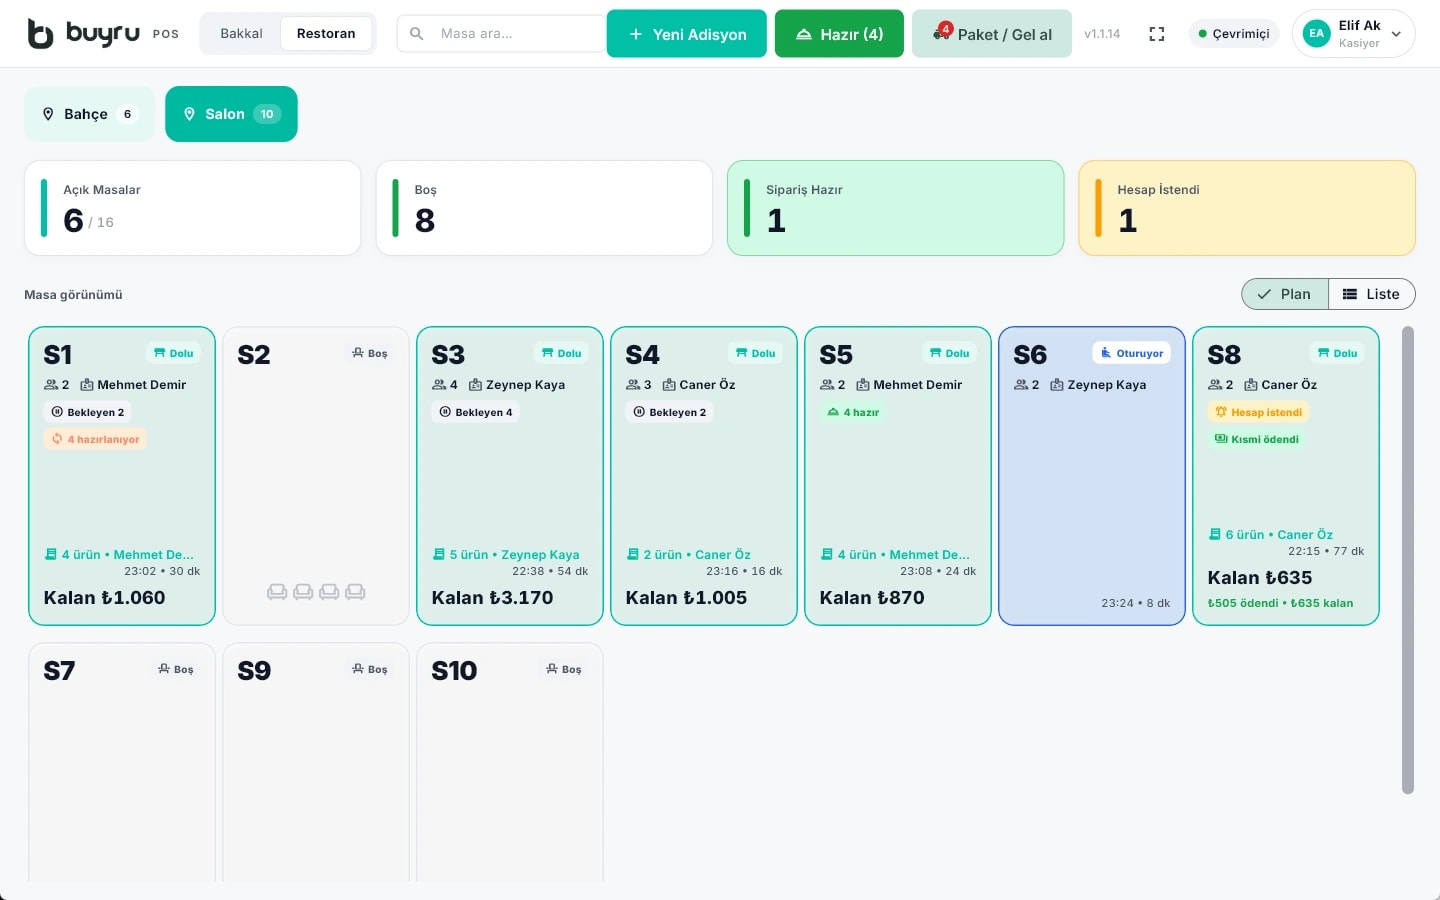Click '₺505 ödendi • ₺635 kalan' text

[1280, 603]
